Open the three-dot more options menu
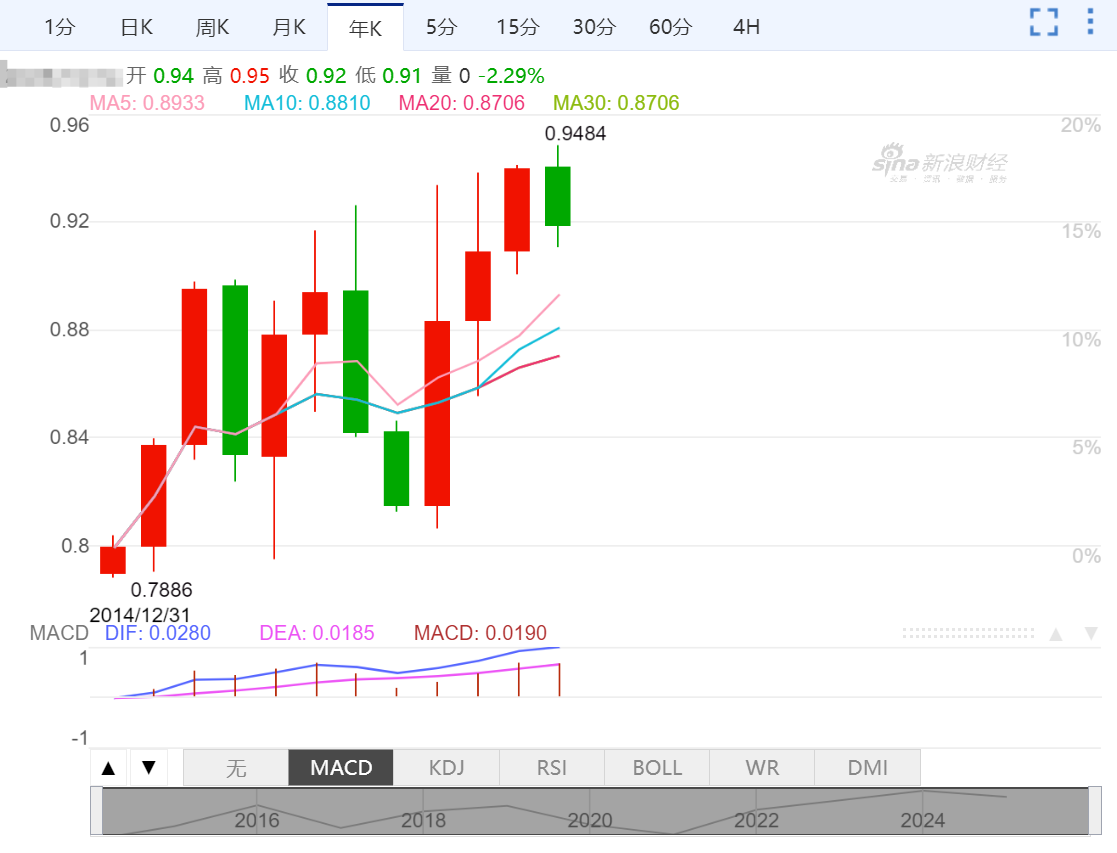The height and width of the screenshot is (853, 1117). coord(1090,22)
